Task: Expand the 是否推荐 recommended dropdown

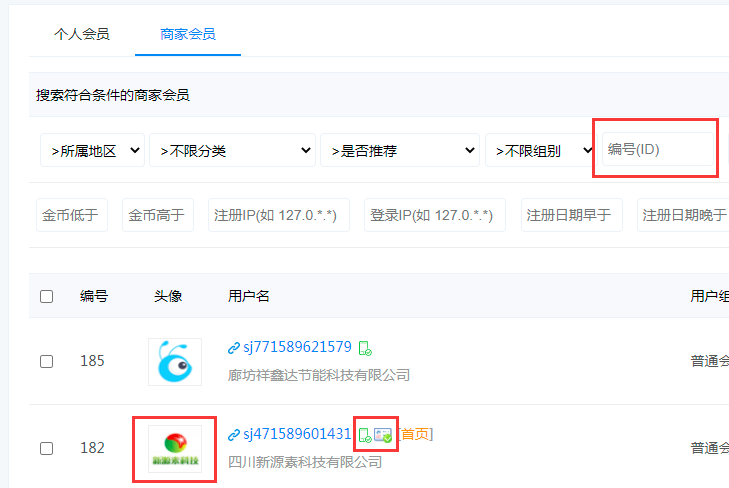Action: point(400,151)
